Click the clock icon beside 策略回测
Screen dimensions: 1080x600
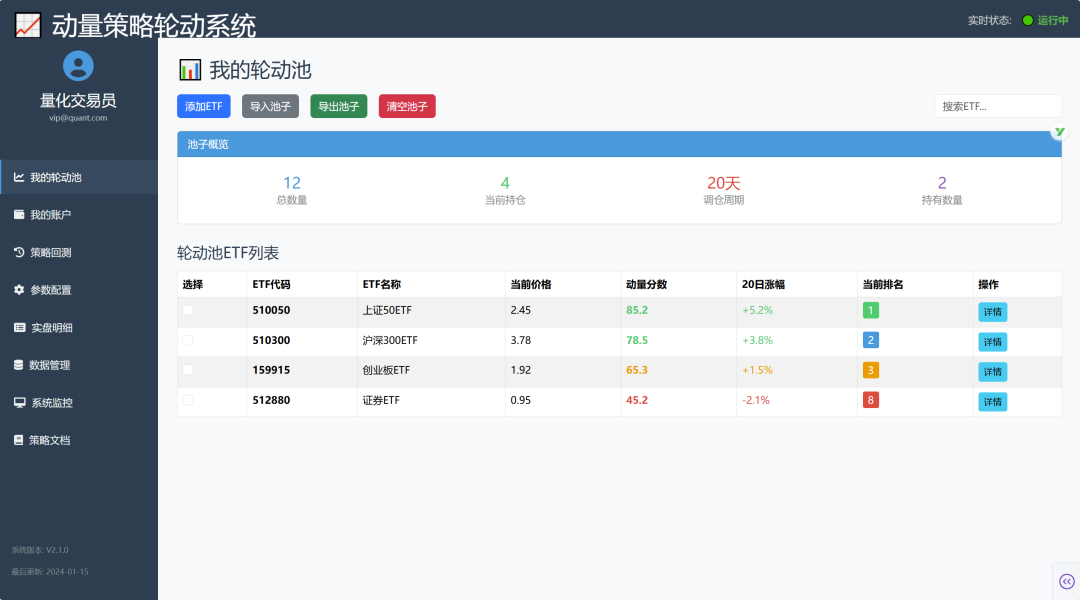(19, 253)
